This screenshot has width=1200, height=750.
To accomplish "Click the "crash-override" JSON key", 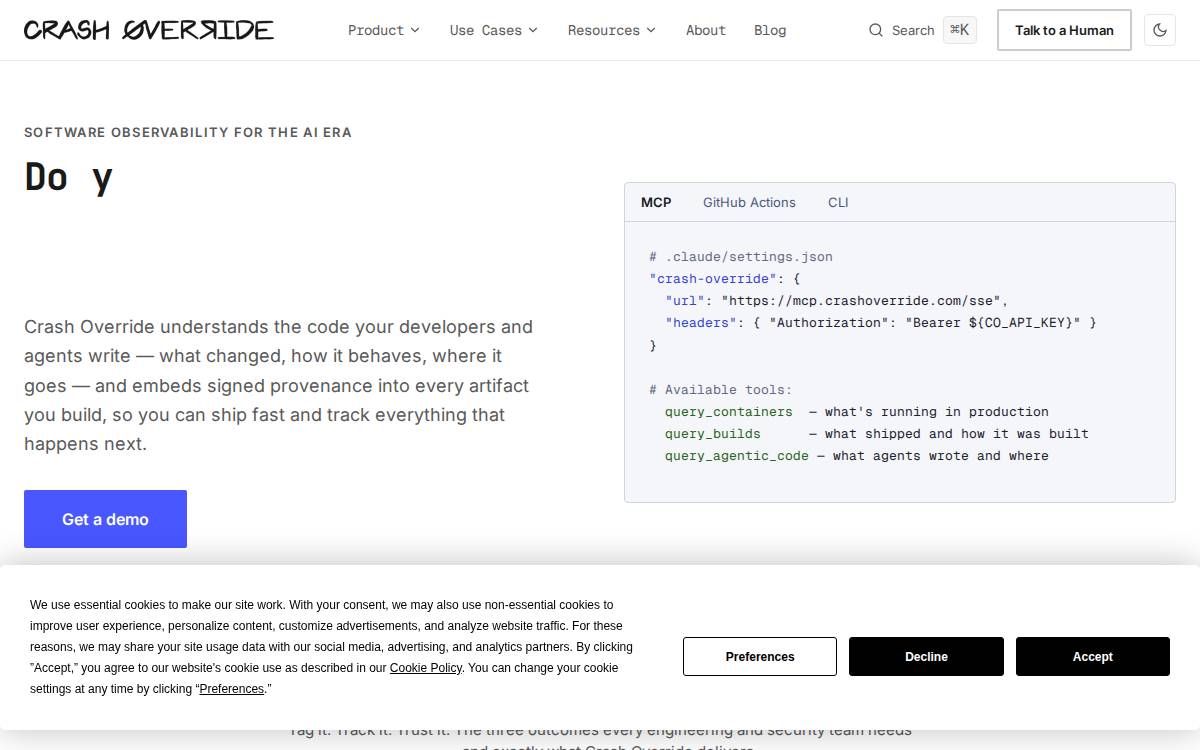I will click(x=713, y=279).
